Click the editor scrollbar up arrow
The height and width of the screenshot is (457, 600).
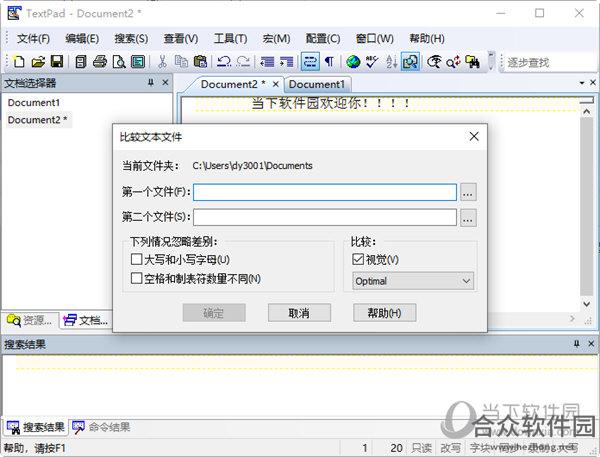click(587, 112)
